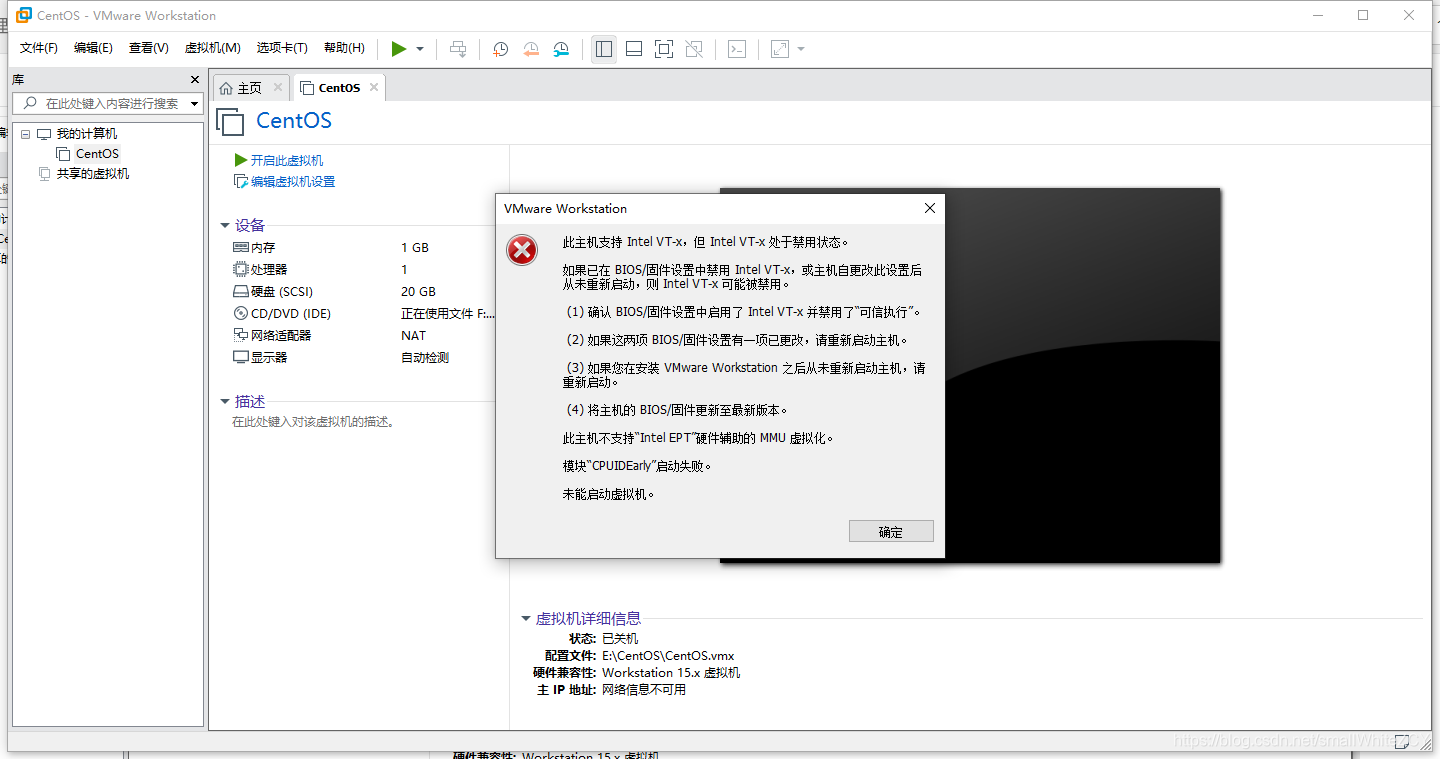The height and width of the screenshot is (759, 1440).
Task: Click 确定 in the error dialog
Action: (891, 532)
